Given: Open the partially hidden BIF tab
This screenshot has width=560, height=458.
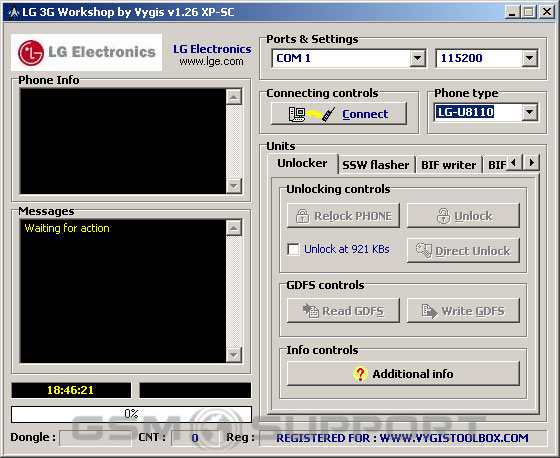Looking at the screenshot, I should click(495, 165).
